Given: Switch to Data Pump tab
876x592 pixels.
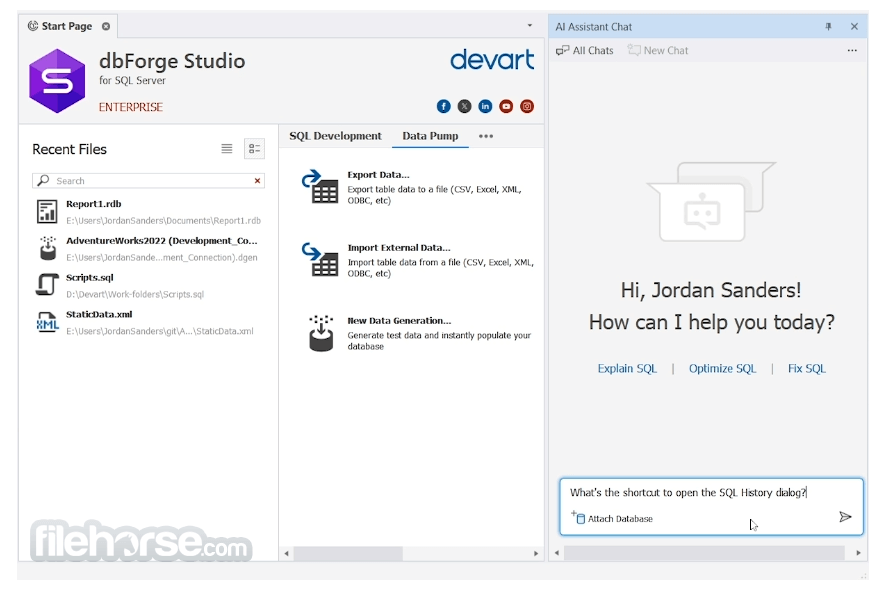Looking at the screenshot, I should (430, 136).
